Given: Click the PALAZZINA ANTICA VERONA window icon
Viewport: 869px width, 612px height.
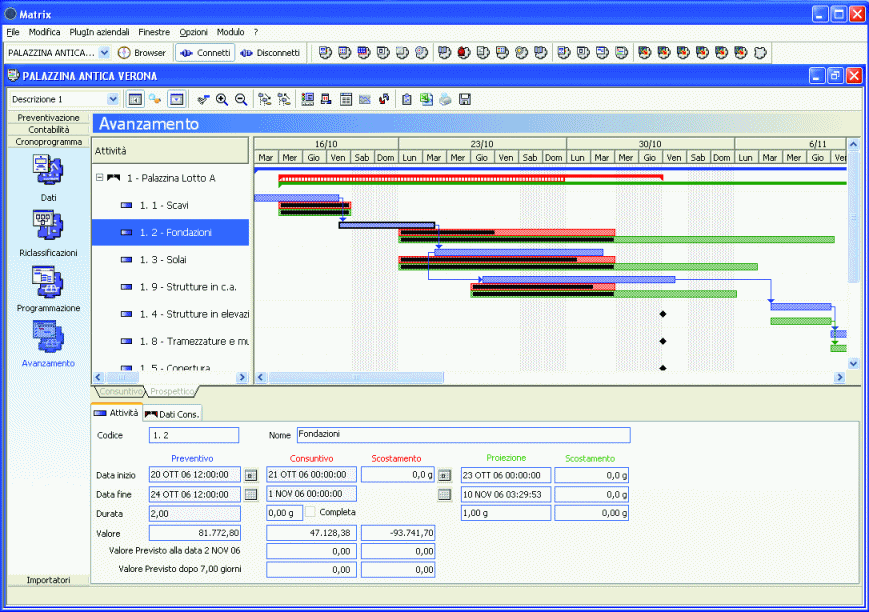Looking at the screenshot, I should [13, 75].
